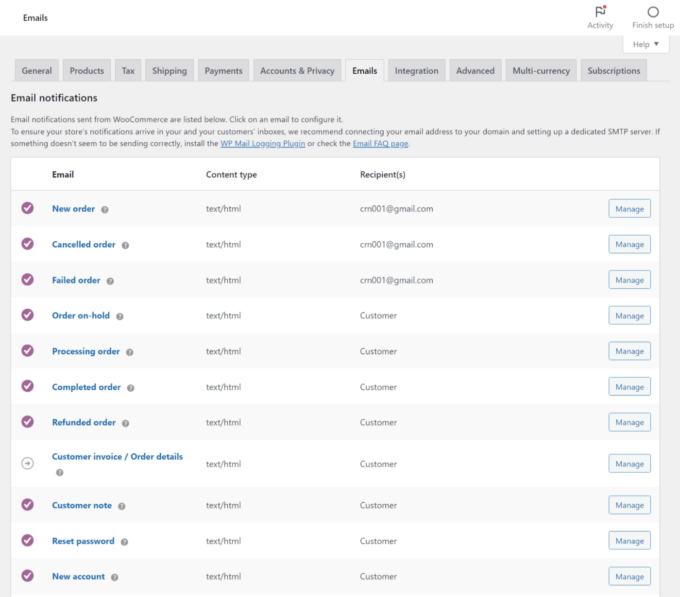This screenshot has height=597, width=680.
Task: Open the WP Mail Logging Plugin link
Action: 263,144
